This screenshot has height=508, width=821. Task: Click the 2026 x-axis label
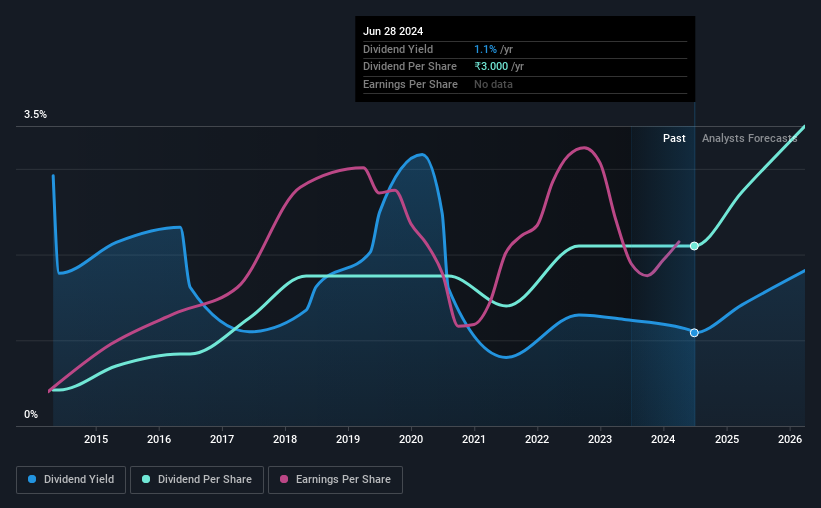(x=790, y=439)
